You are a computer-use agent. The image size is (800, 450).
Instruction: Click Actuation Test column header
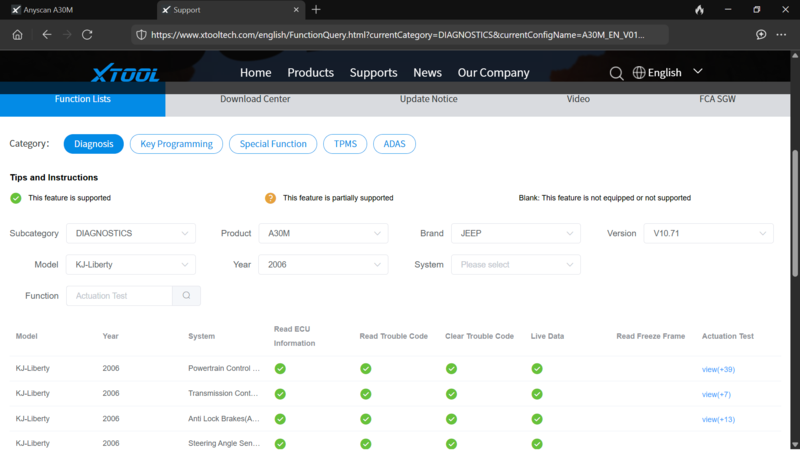pos(728,336)
